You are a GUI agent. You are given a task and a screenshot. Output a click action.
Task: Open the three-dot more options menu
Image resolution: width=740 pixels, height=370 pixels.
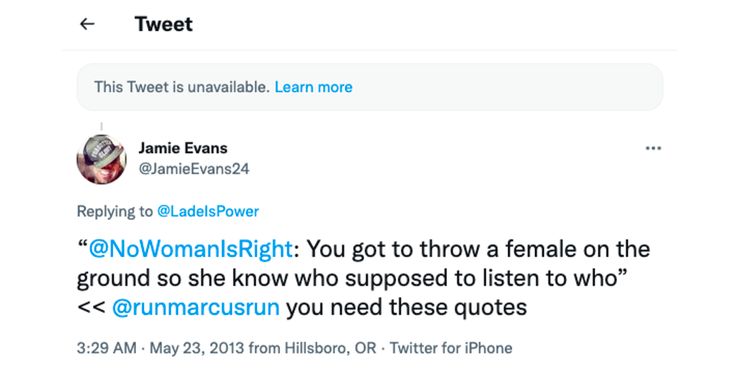(653, 148)
